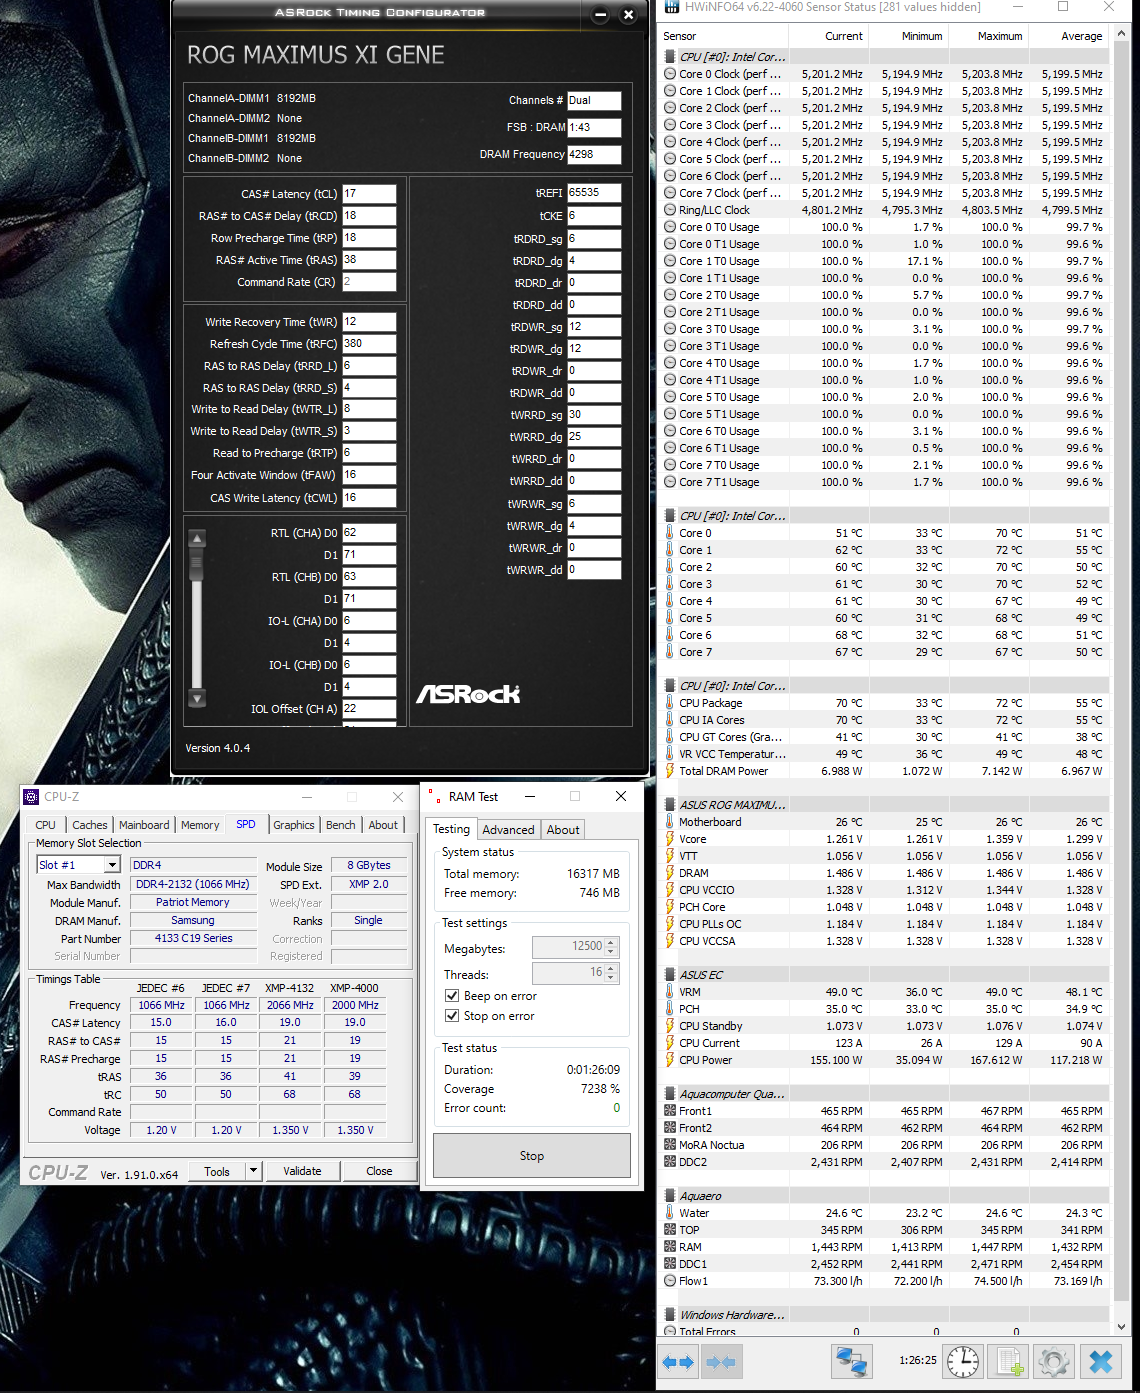Click Current column header in HWiNFO
Viewport: 1140px width, 1393px height.
click(x=829, y=36)
